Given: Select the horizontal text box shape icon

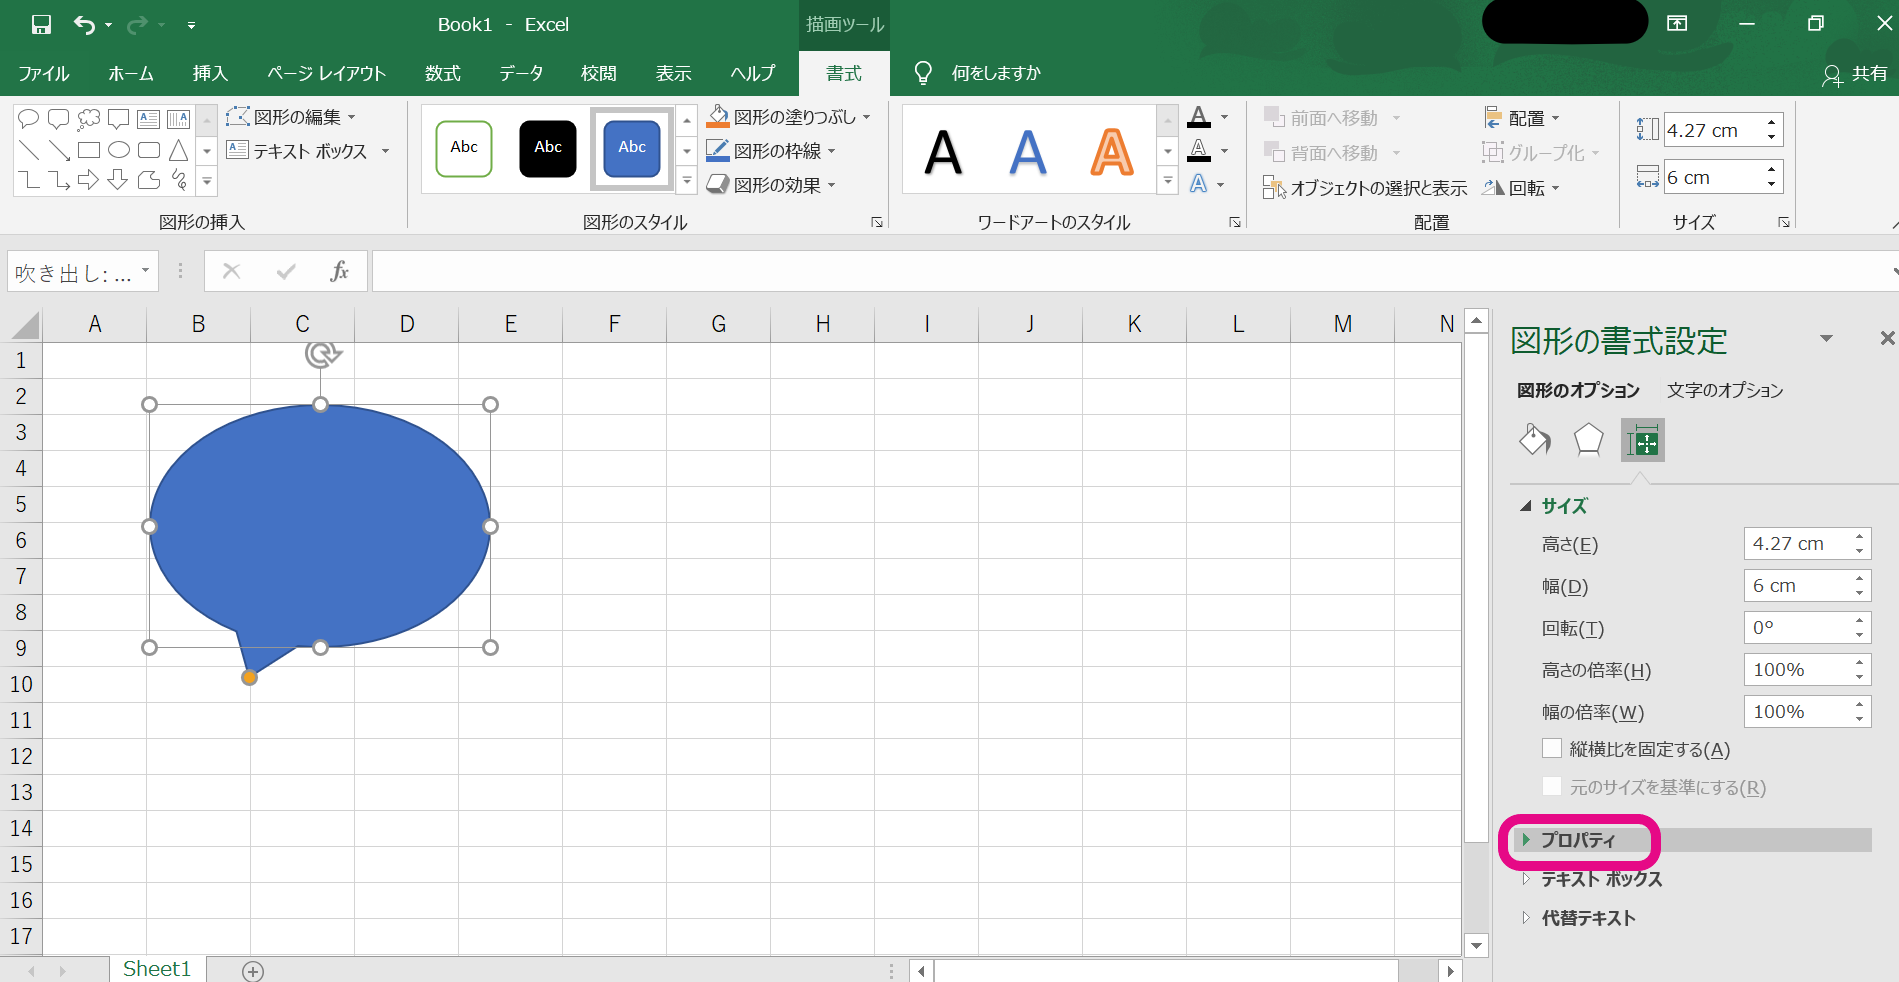Looking at the screenshot, I should click(149, 119).
